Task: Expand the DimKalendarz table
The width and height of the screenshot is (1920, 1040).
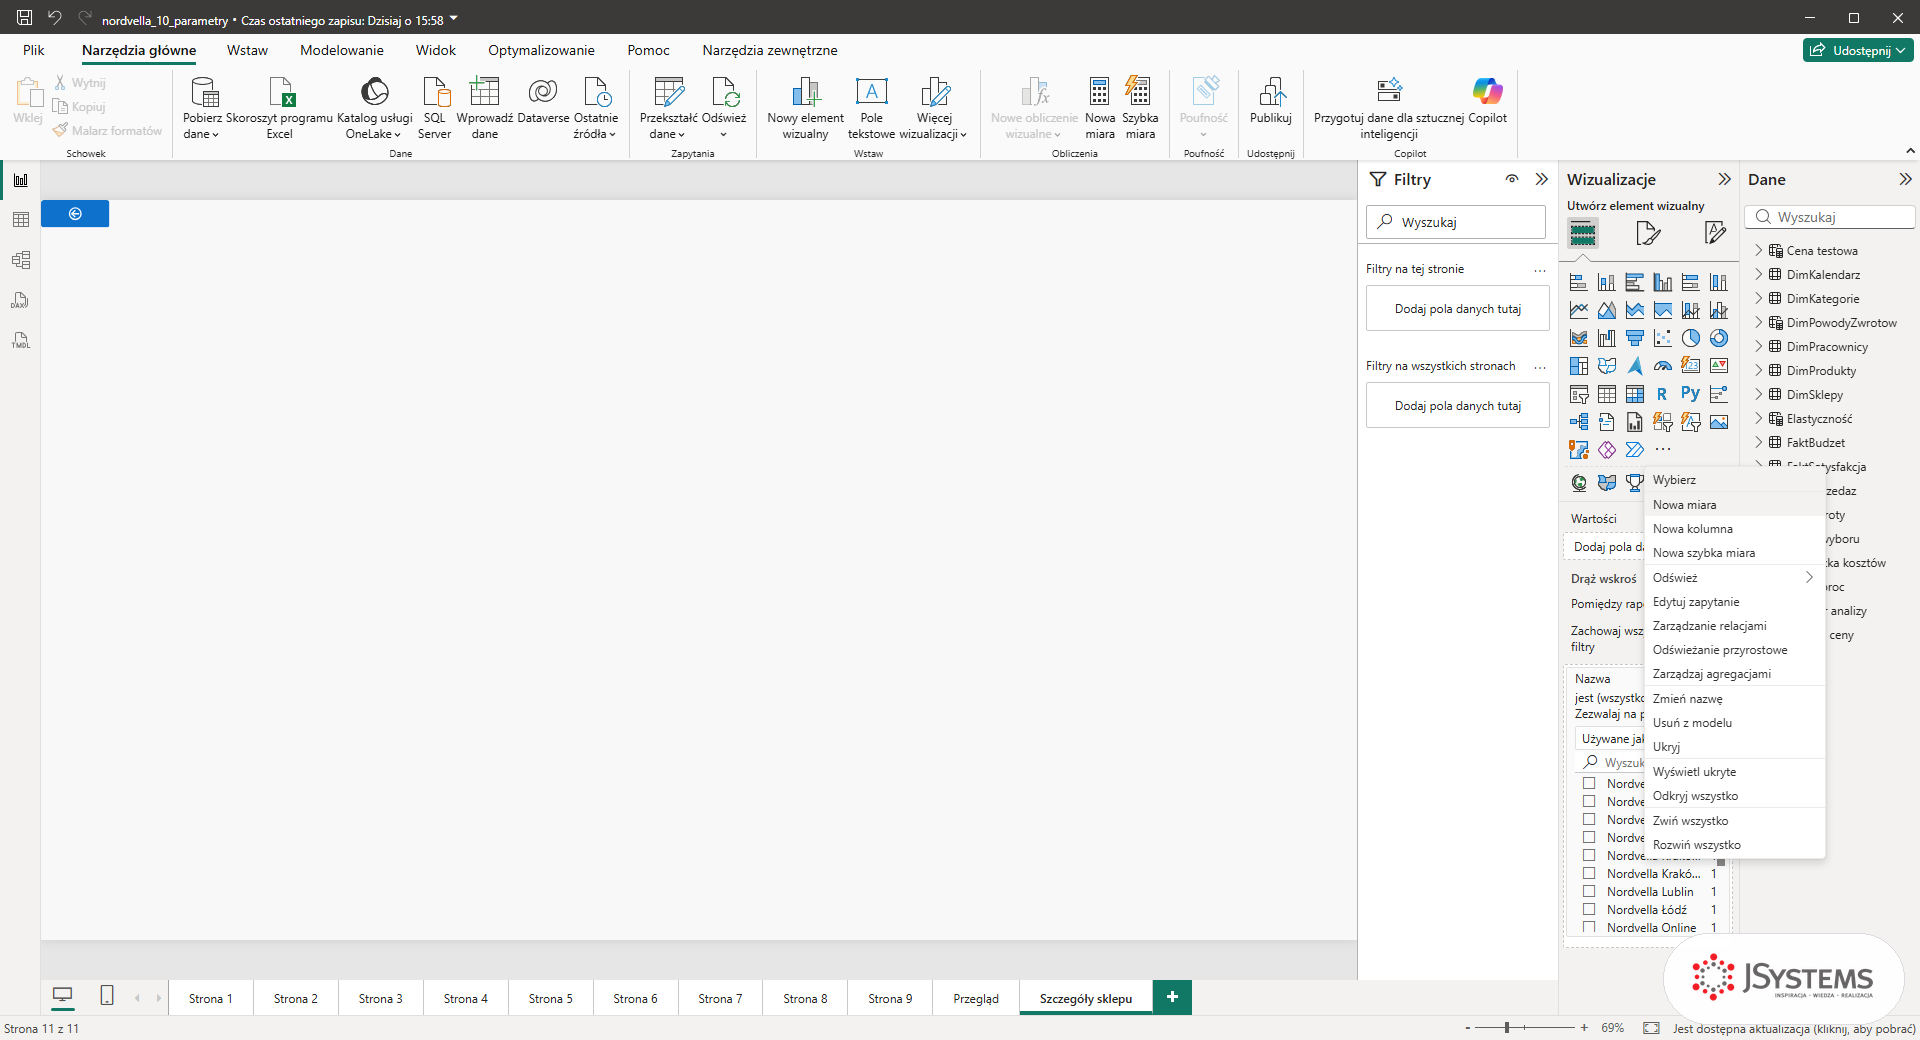Action: pyautogui.click(x=1759, y=274)
